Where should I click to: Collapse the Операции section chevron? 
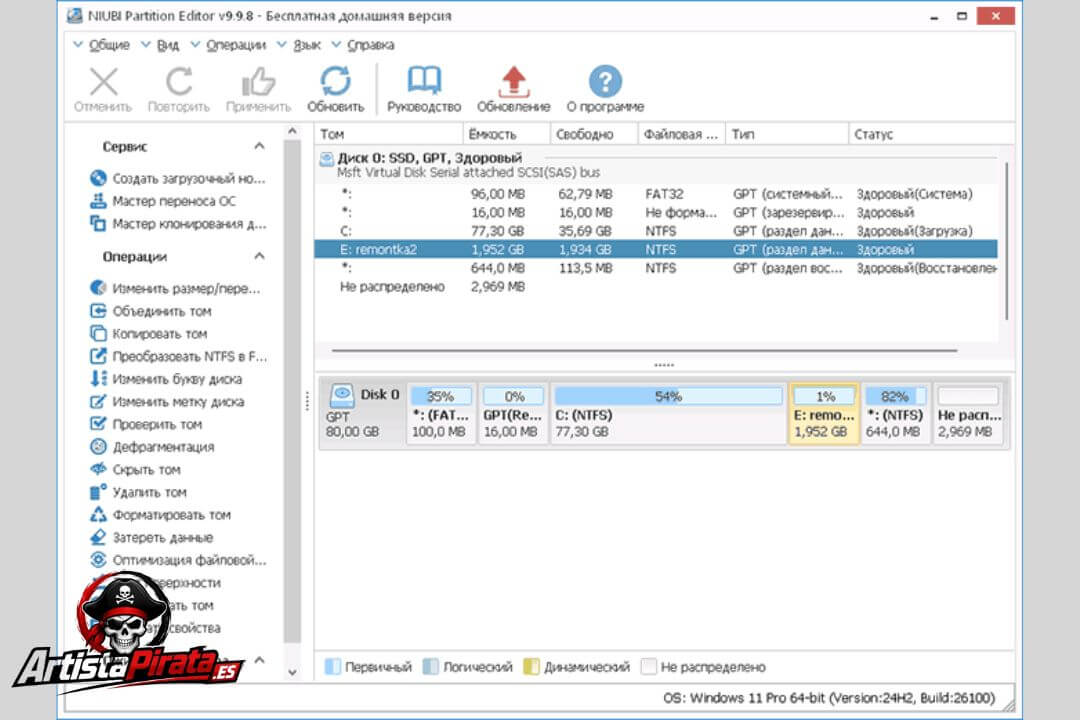259,256
